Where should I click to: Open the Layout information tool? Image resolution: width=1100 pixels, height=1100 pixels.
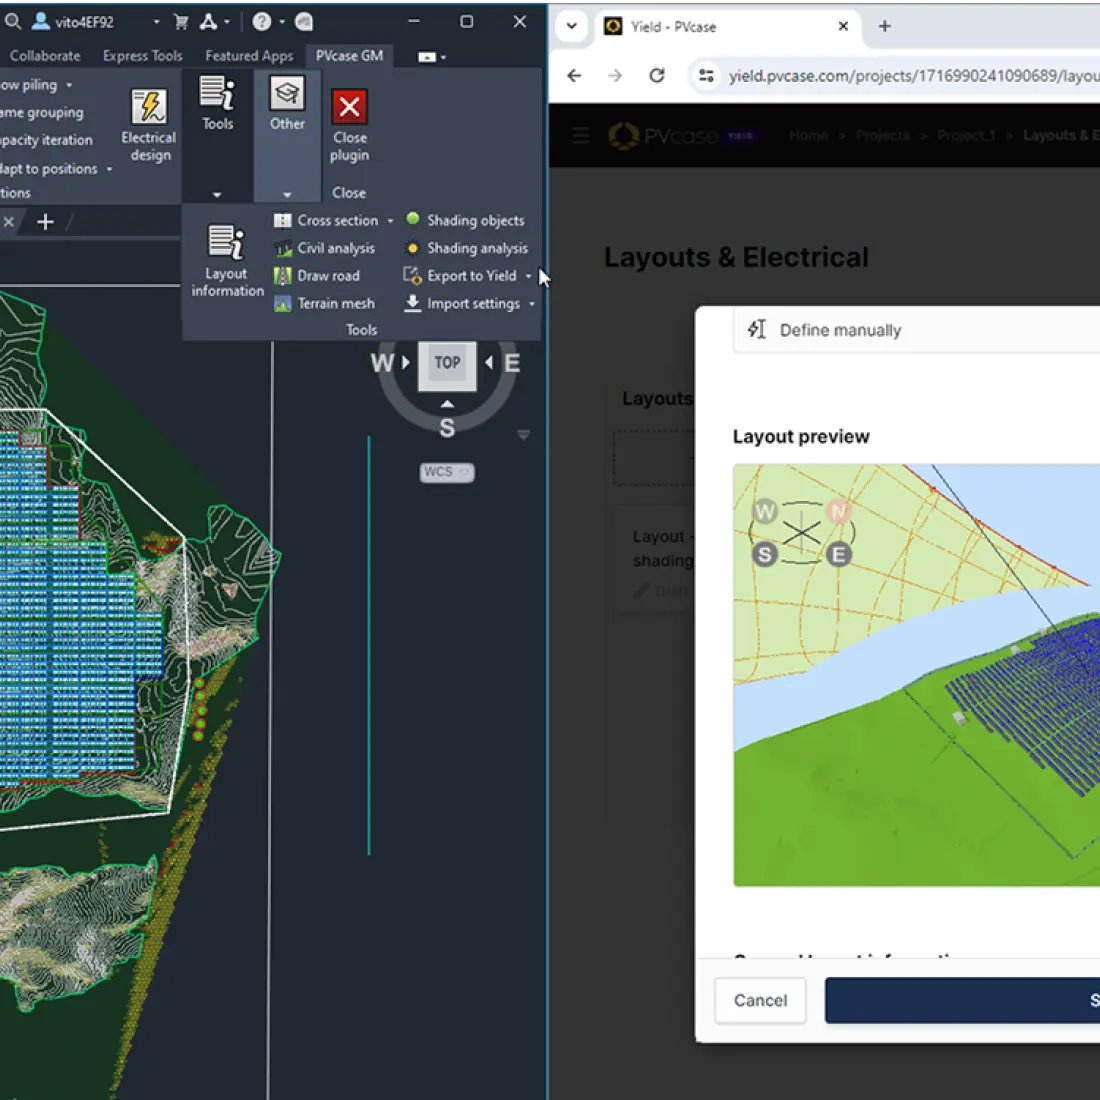tap(227, 261)
